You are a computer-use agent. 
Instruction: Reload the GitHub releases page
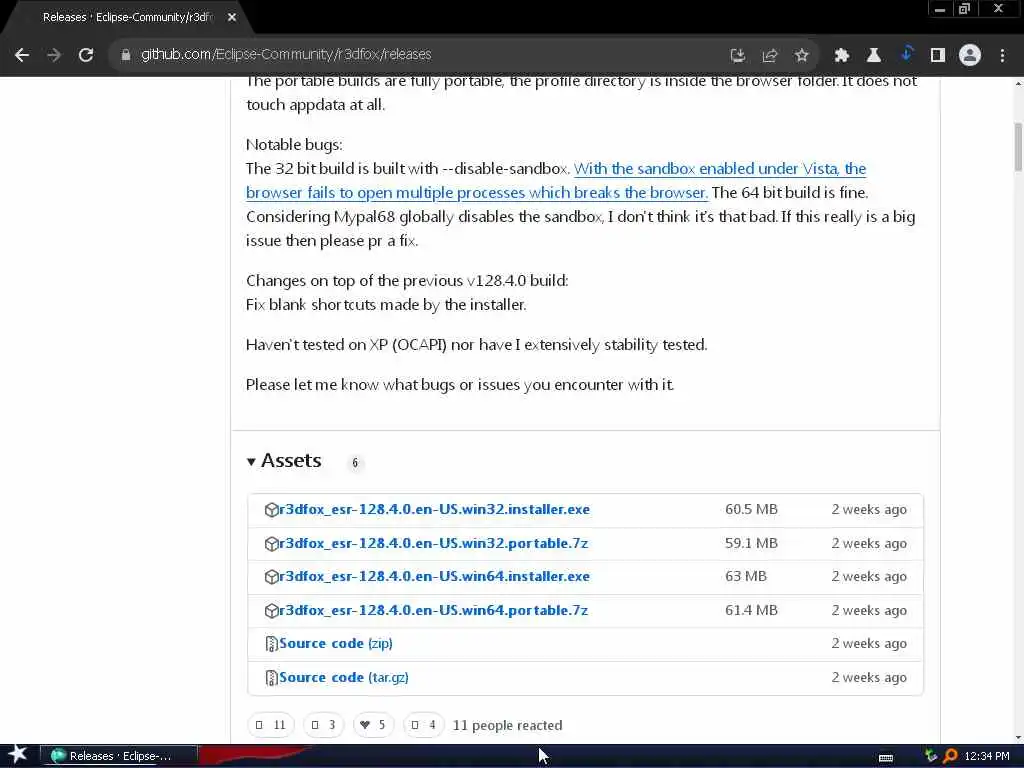pos(86,55)
